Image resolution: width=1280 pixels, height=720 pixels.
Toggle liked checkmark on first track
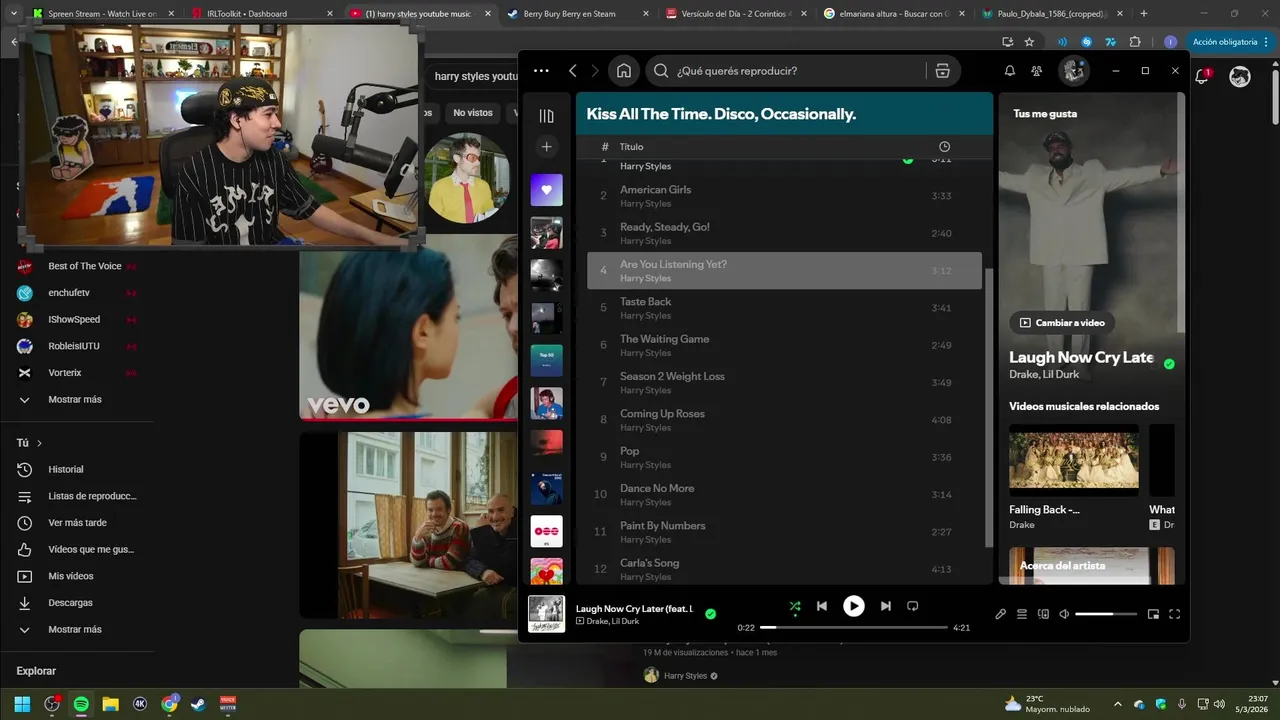[908, 160]
